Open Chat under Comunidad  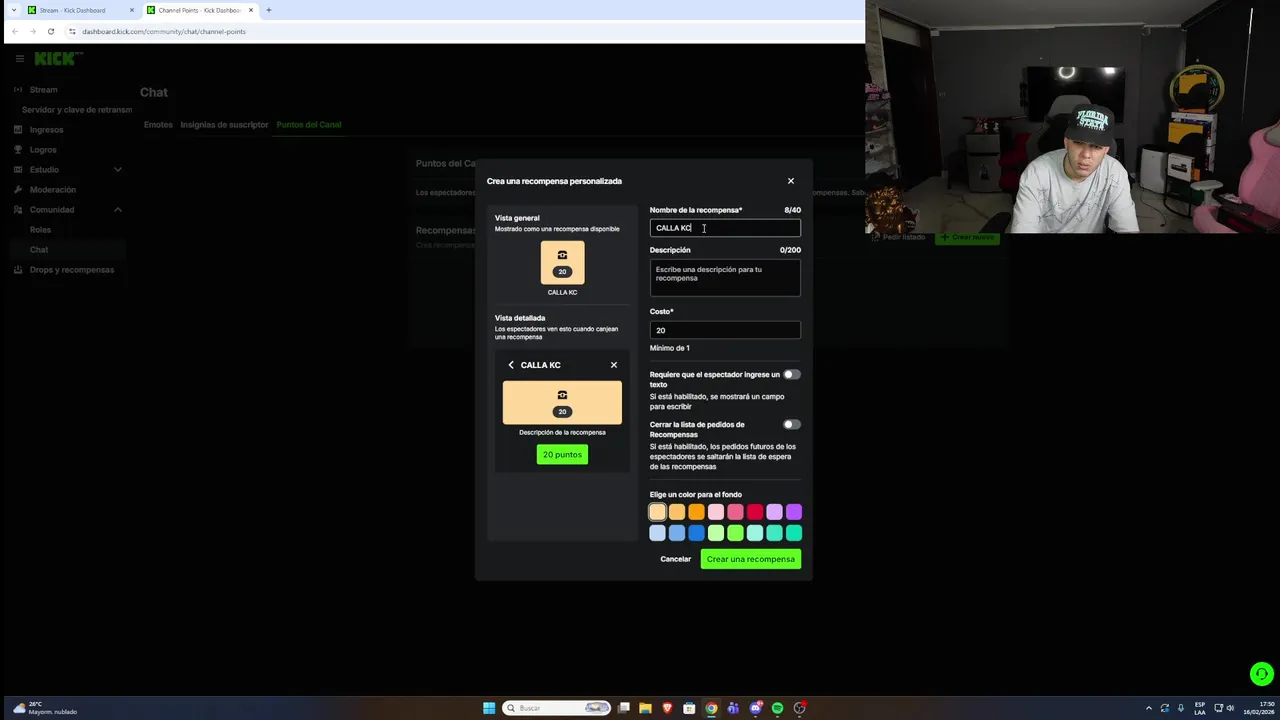click(x=39, y=250)
